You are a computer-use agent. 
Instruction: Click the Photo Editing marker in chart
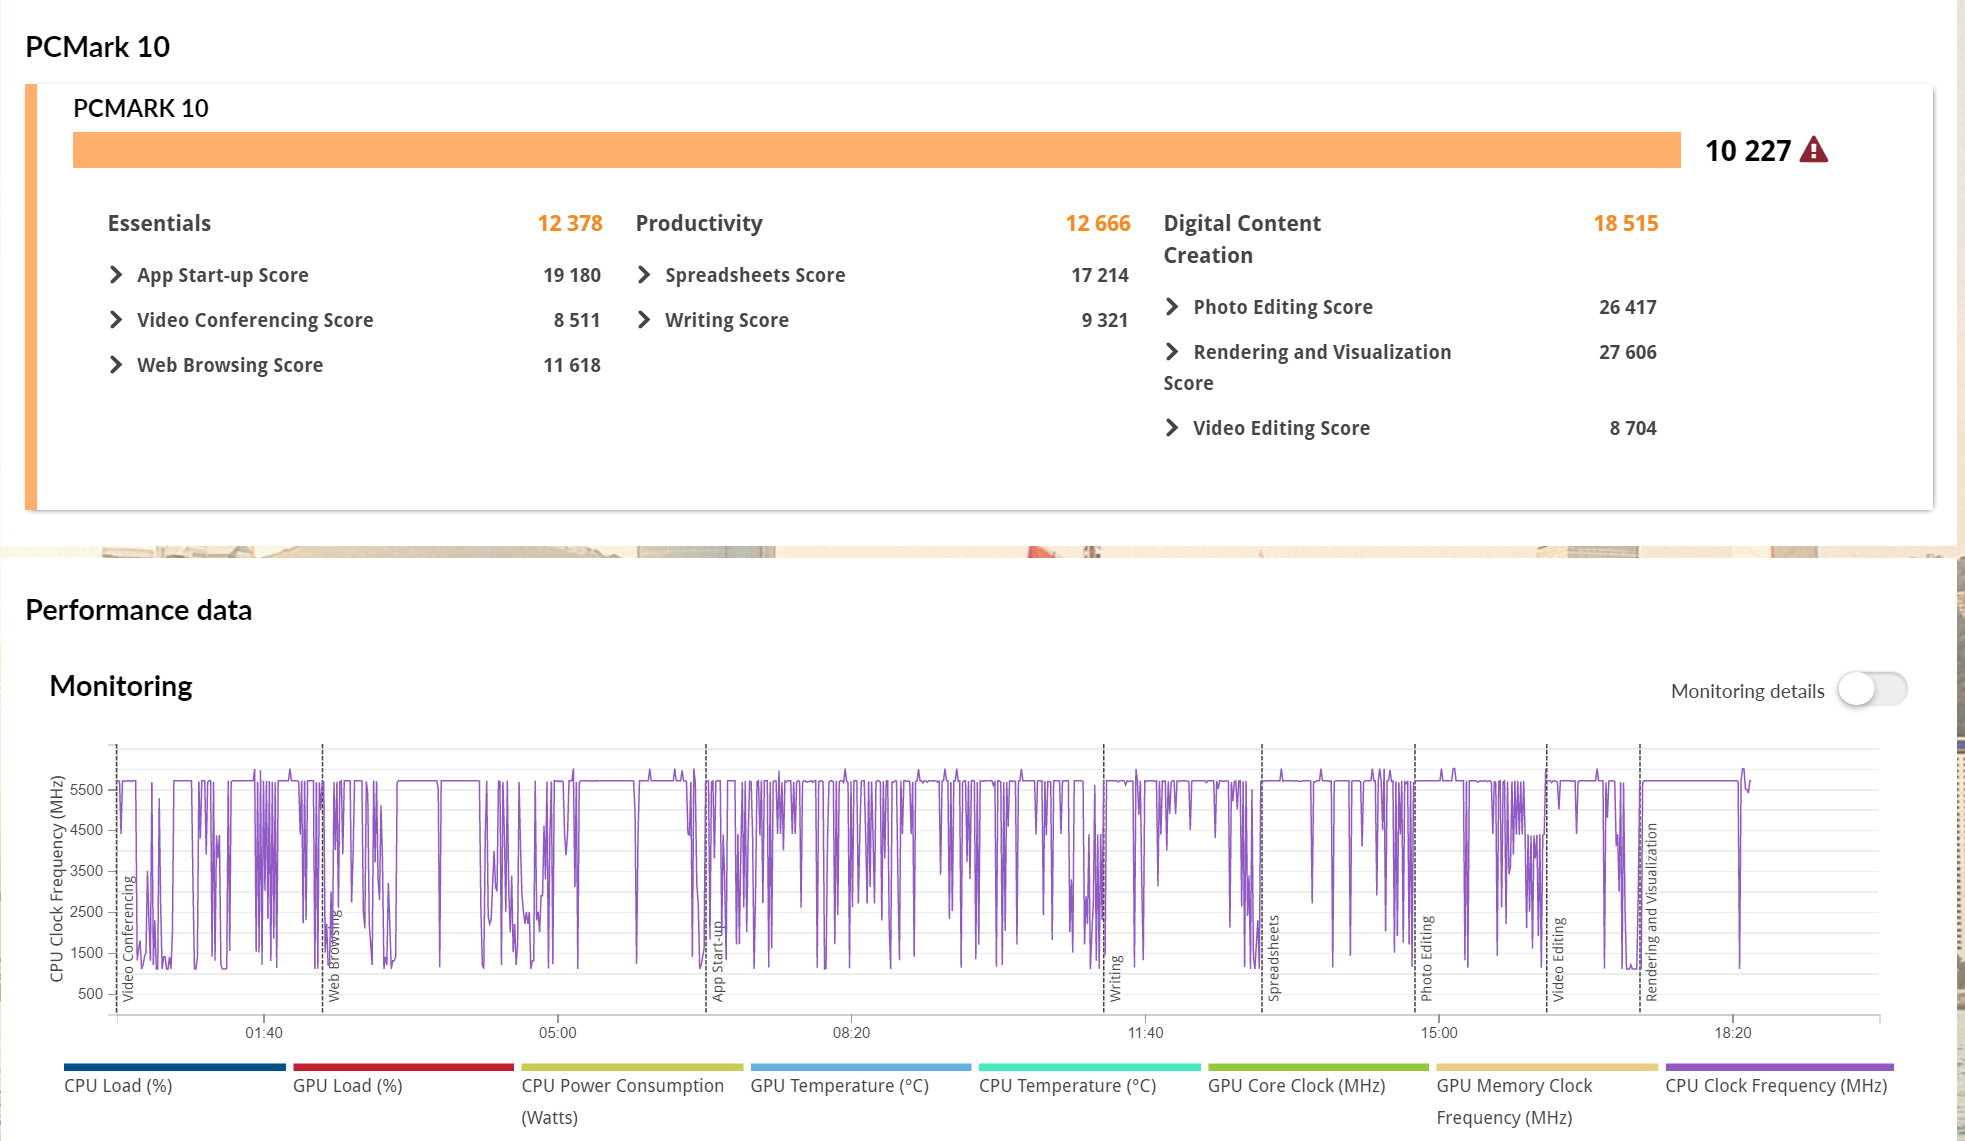pos(1427,958)
